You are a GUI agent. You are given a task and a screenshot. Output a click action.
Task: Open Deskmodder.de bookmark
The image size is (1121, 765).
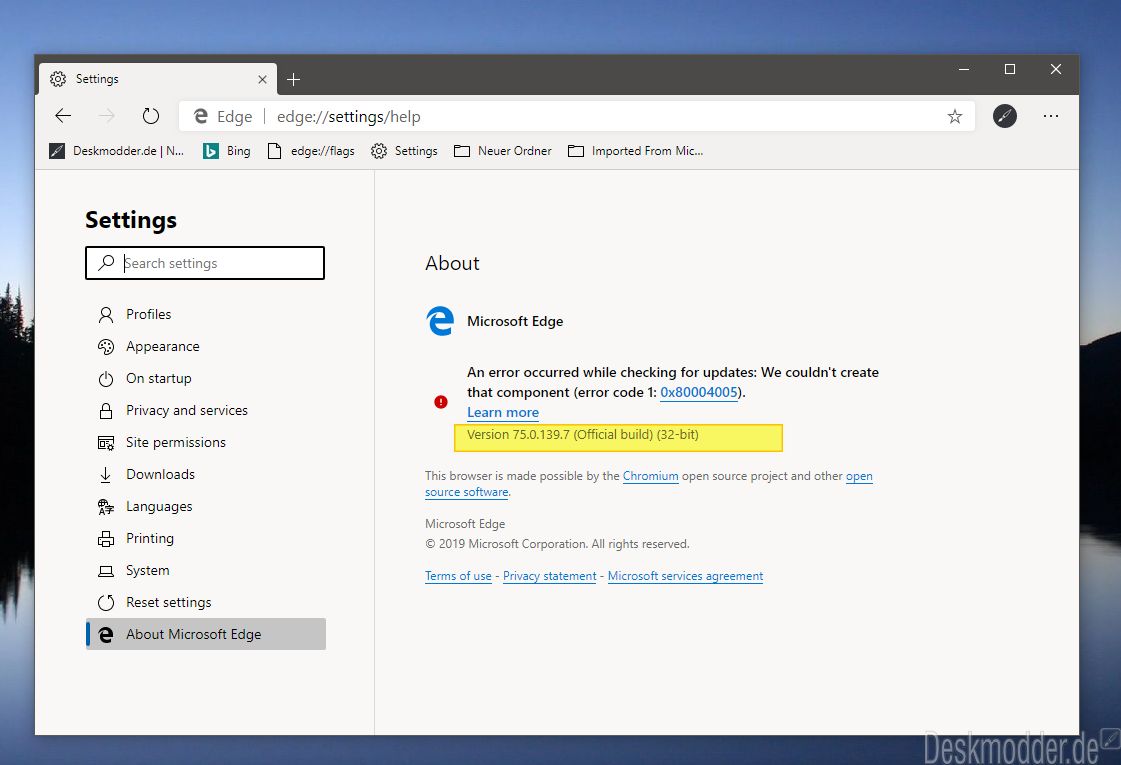tap(117, 151)
